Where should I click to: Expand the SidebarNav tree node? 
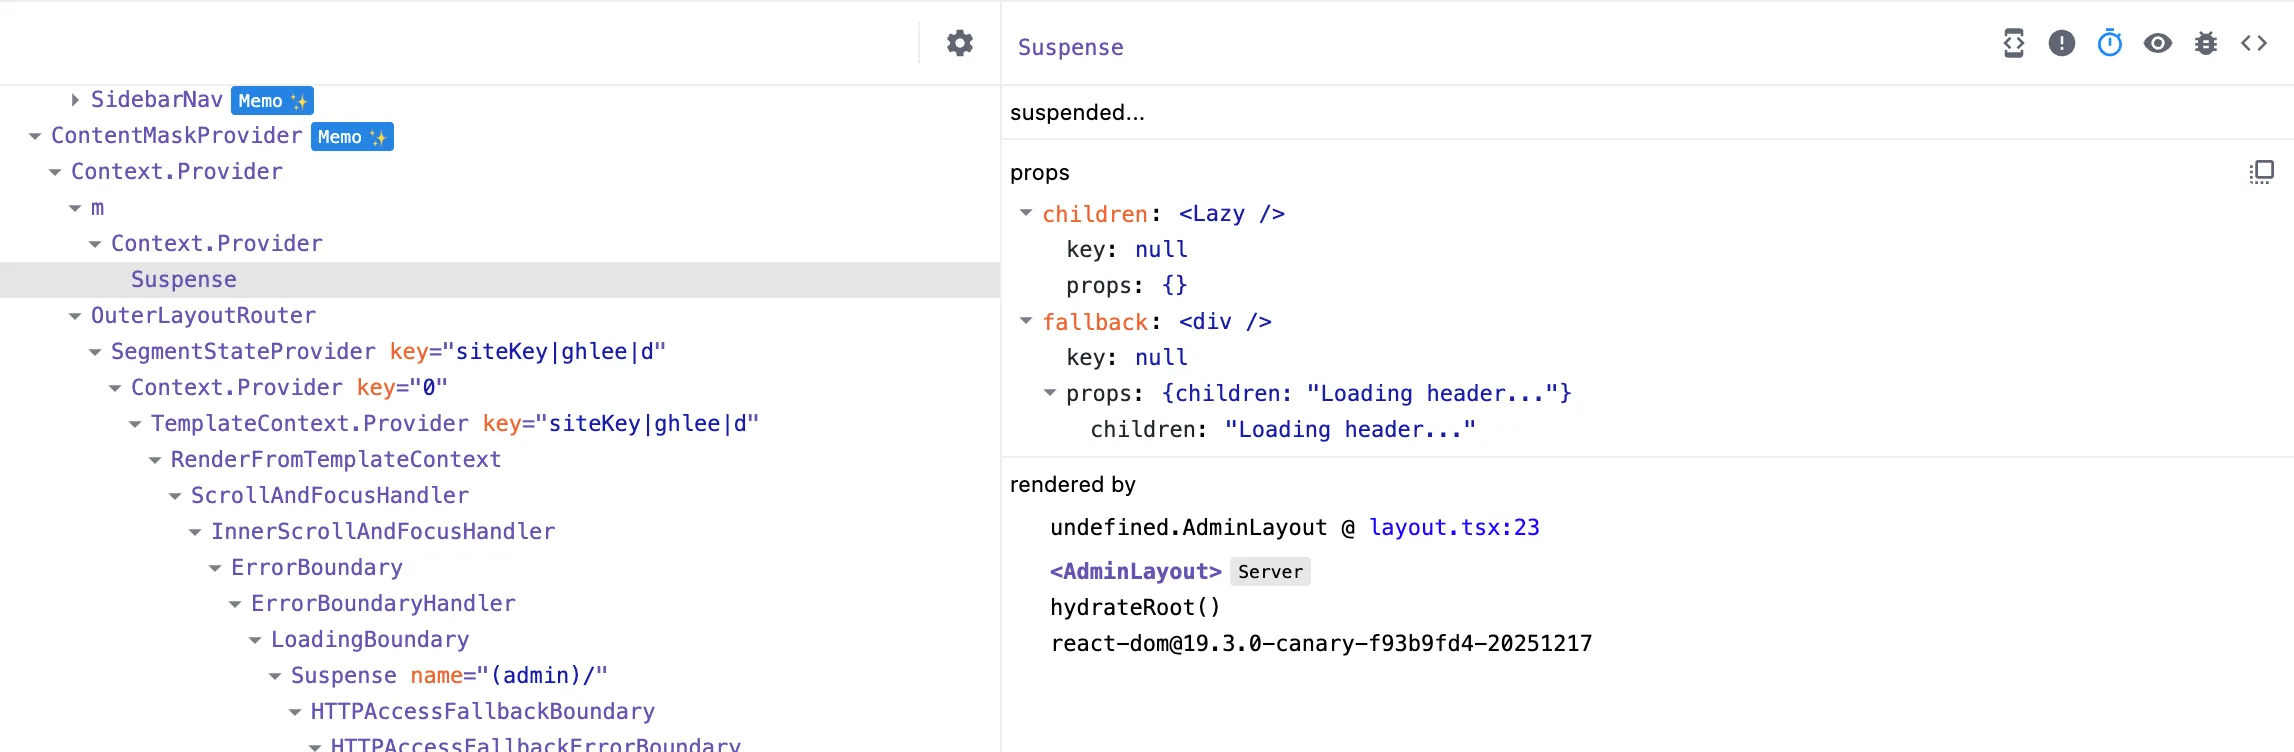(x=75, y=100)
